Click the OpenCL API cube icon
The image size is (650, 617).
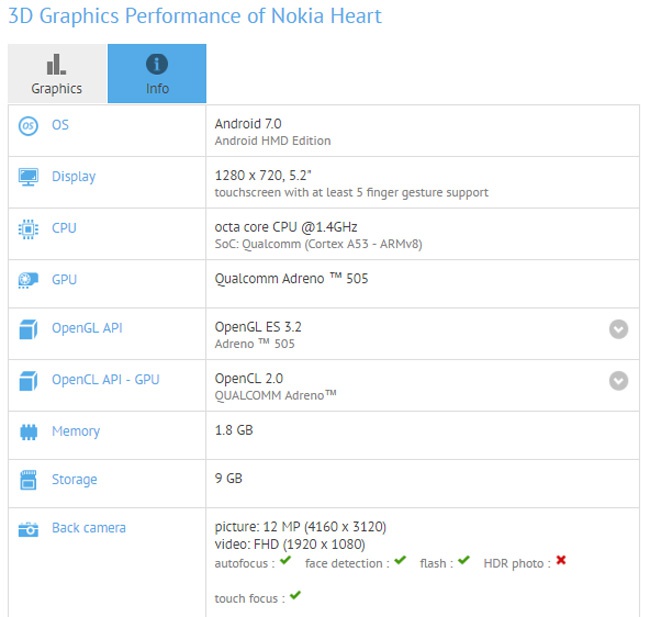(x=28, y=380)
